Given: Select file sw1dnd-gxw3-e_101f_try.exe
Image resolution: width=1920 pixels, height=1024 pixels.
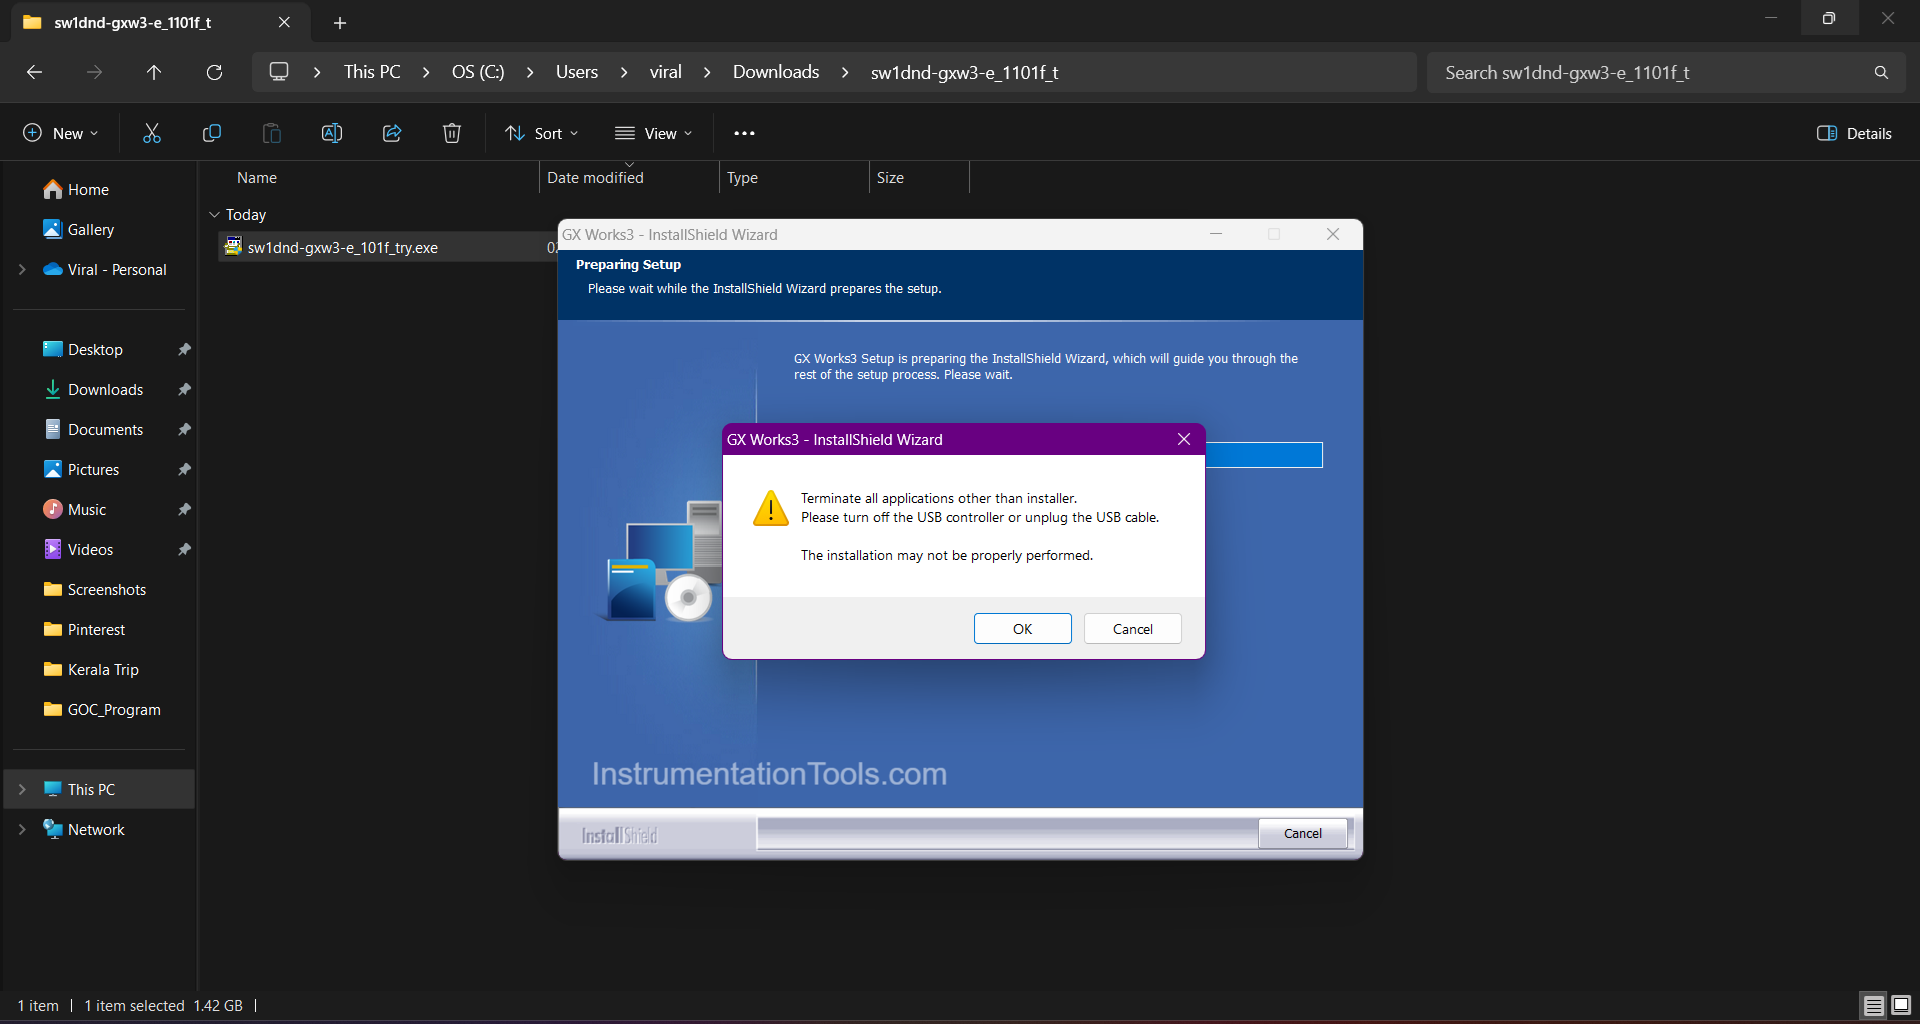Looking at the screenshot, I should [x=342, y=247].
